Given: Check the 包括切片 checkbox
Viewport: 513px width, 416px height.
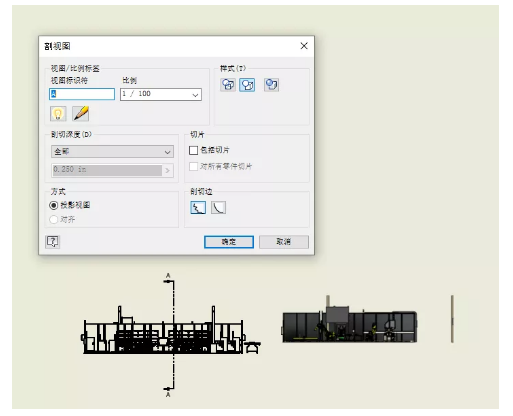Looking at the screenshot, I should pos(193,150).
